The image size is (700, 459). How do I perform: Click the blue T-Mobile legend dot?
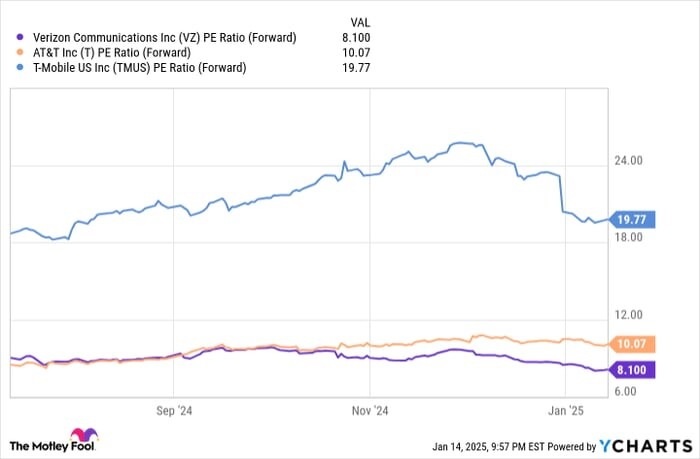19,68
